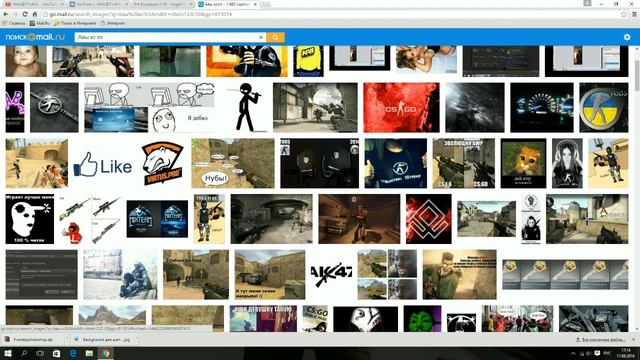Screen dimensions: 640x360
Task: Open the girl with headphones thumbnail
Action: (x=567, y=163)
